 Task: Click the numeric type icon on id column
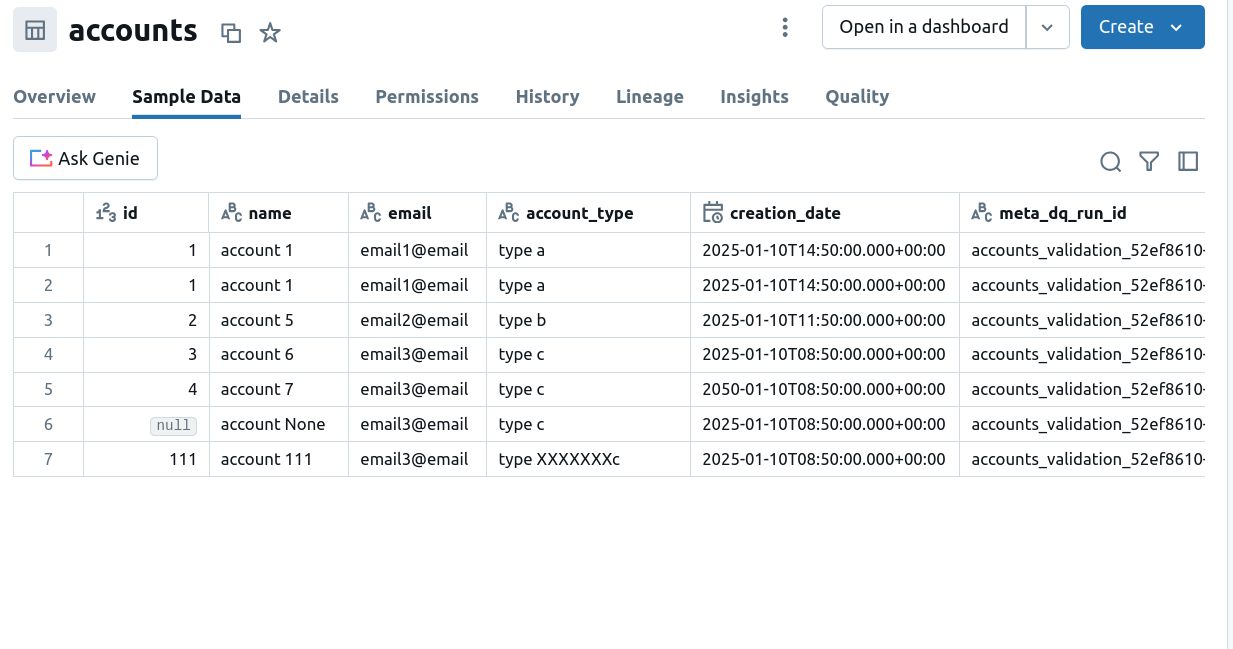105,213
